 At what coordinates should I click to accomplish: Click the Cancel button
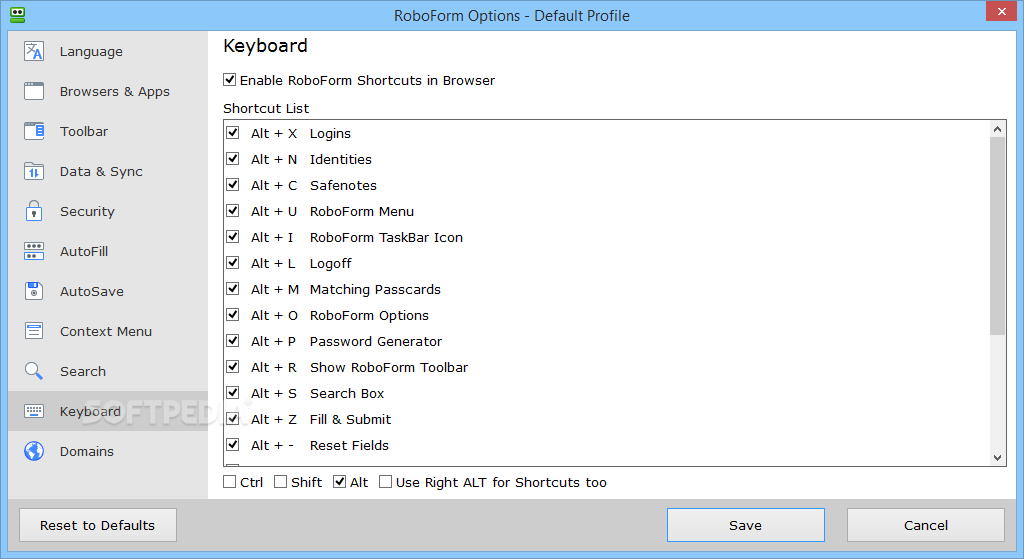926,525
